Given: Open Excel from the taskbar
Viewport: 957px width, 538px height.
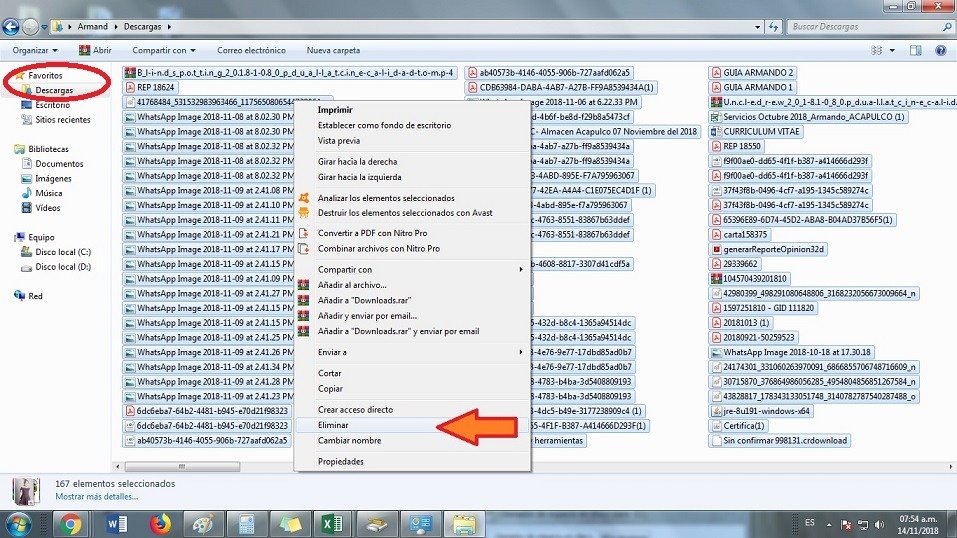Looking at the screenshot, I should pos(333,523).
